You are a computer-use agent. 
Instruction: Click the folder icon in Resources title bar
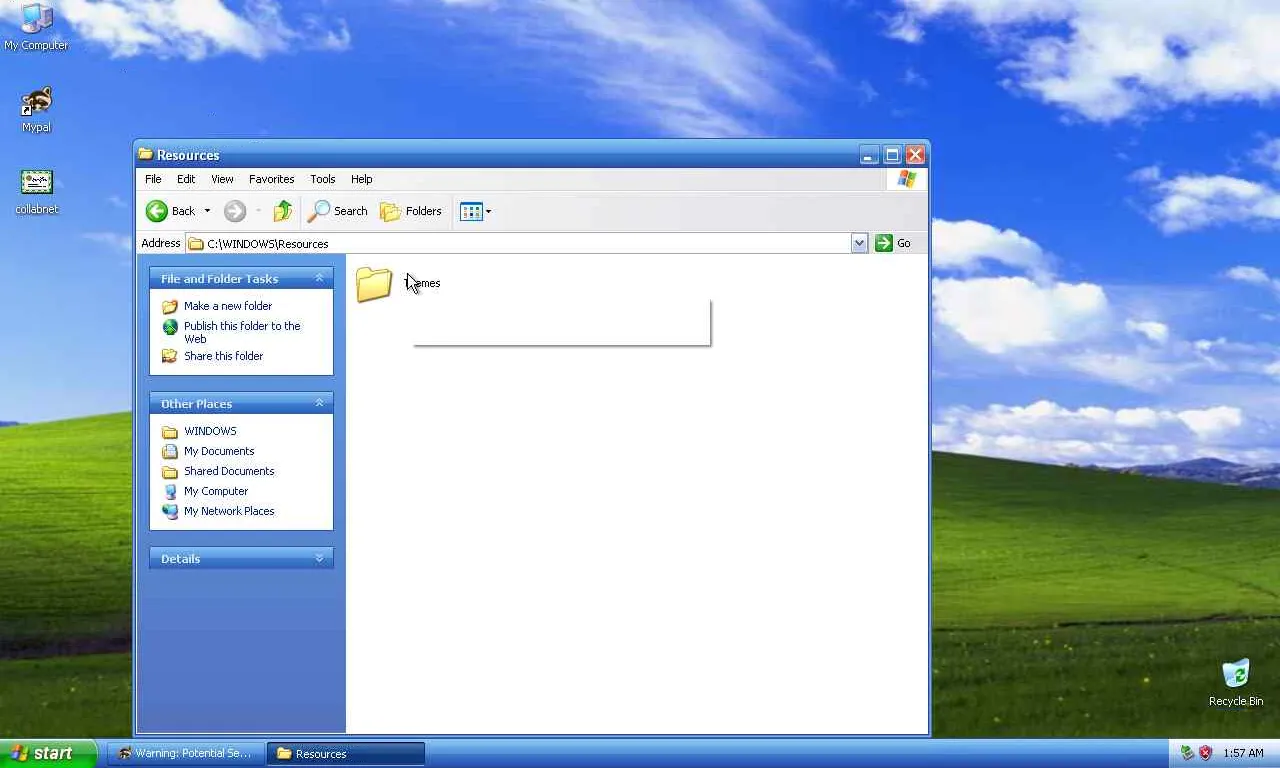pos(146,154)
